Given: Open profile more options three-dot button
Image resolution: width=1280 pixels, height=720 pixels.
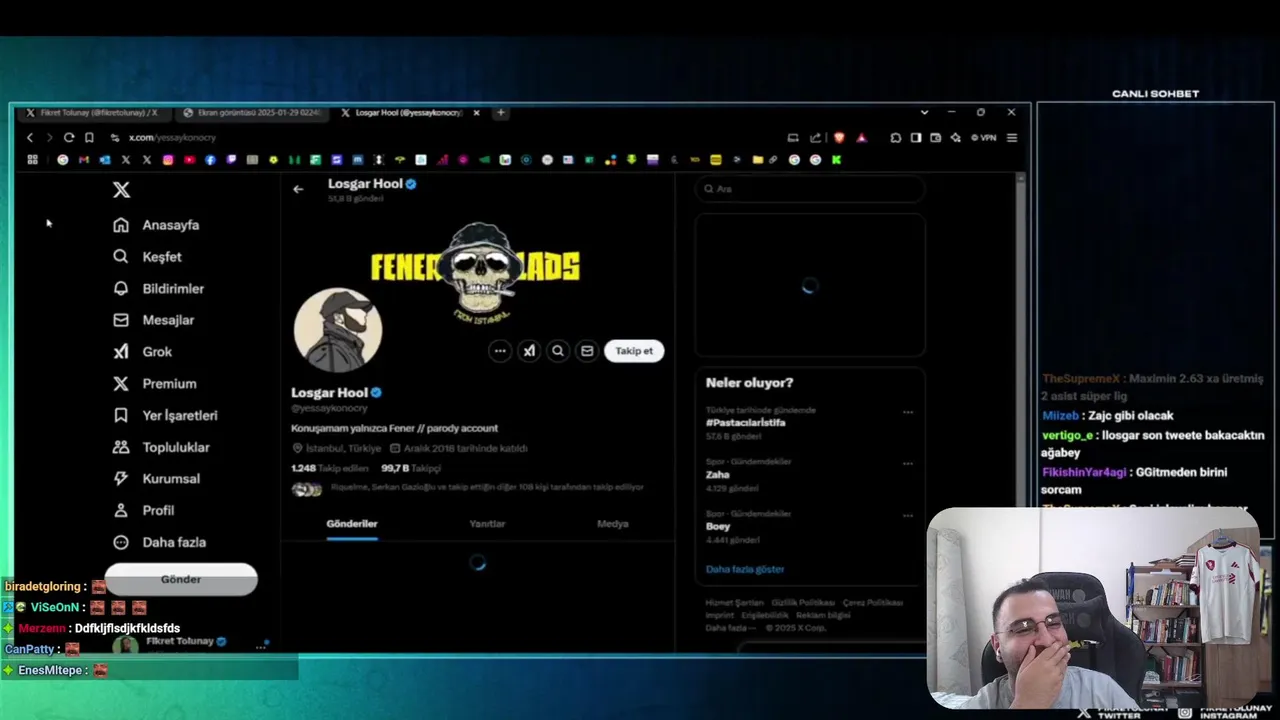Looking at the screenshot, I should click(x=500, y=351).
